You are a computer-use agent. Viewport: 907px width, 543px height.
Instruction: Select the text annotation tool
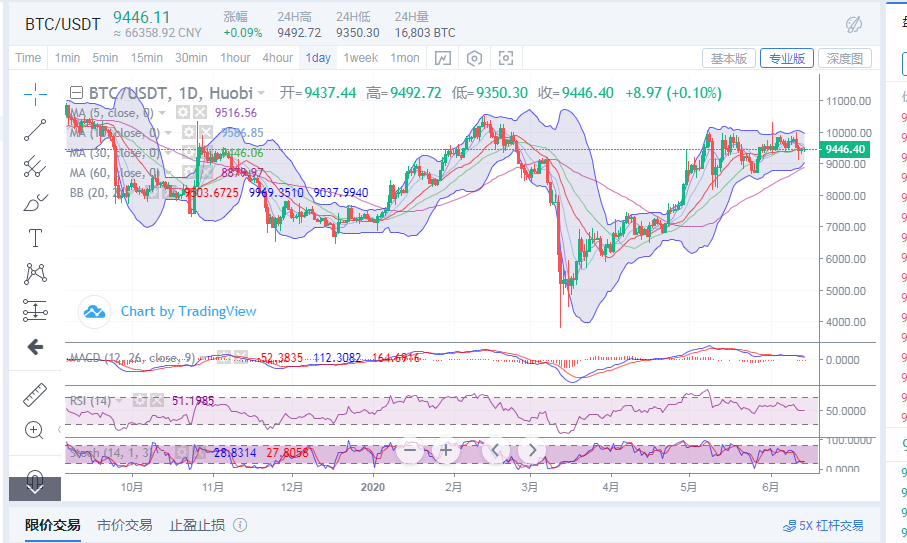[35, 238]
